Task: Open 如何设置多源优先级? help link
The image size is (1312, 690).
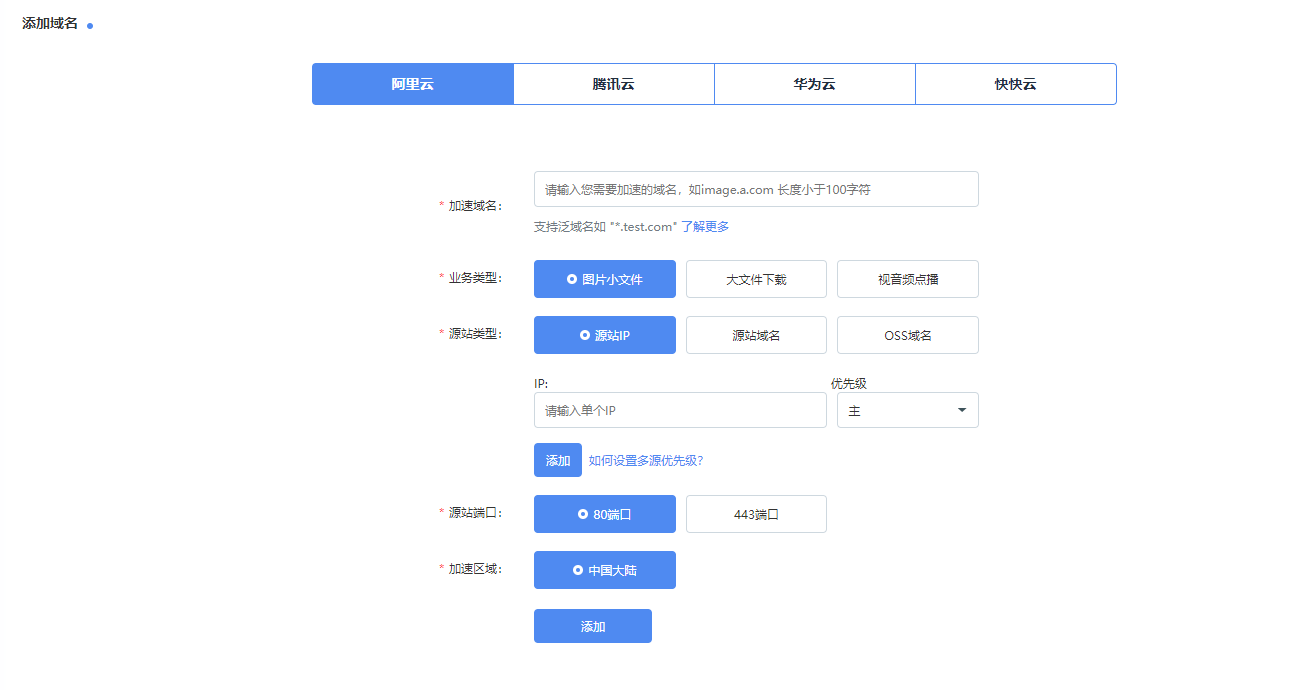Action: click(646, 461)
